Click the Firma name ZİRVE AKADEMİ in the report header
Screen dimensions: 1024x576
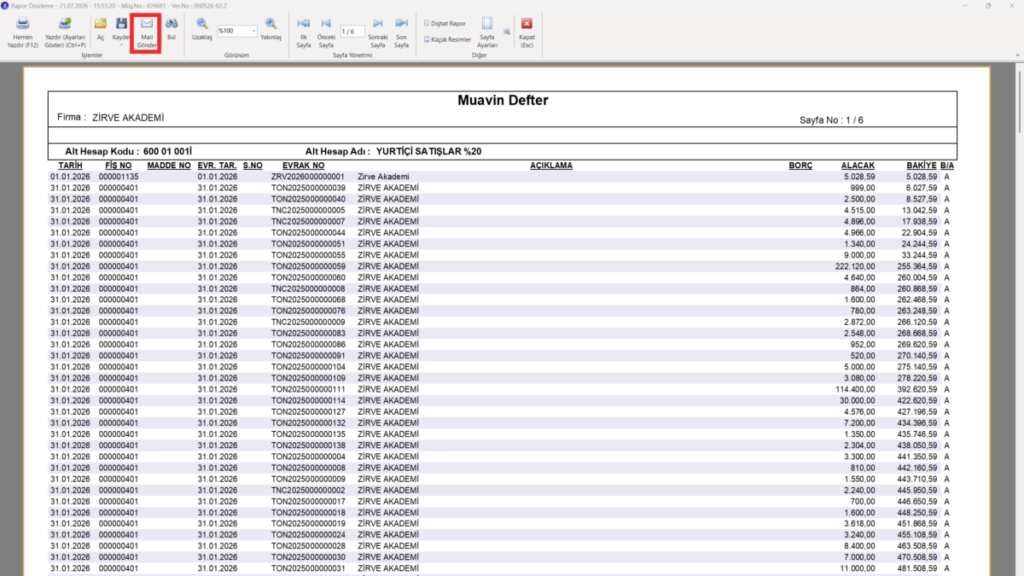click(128, 118)
